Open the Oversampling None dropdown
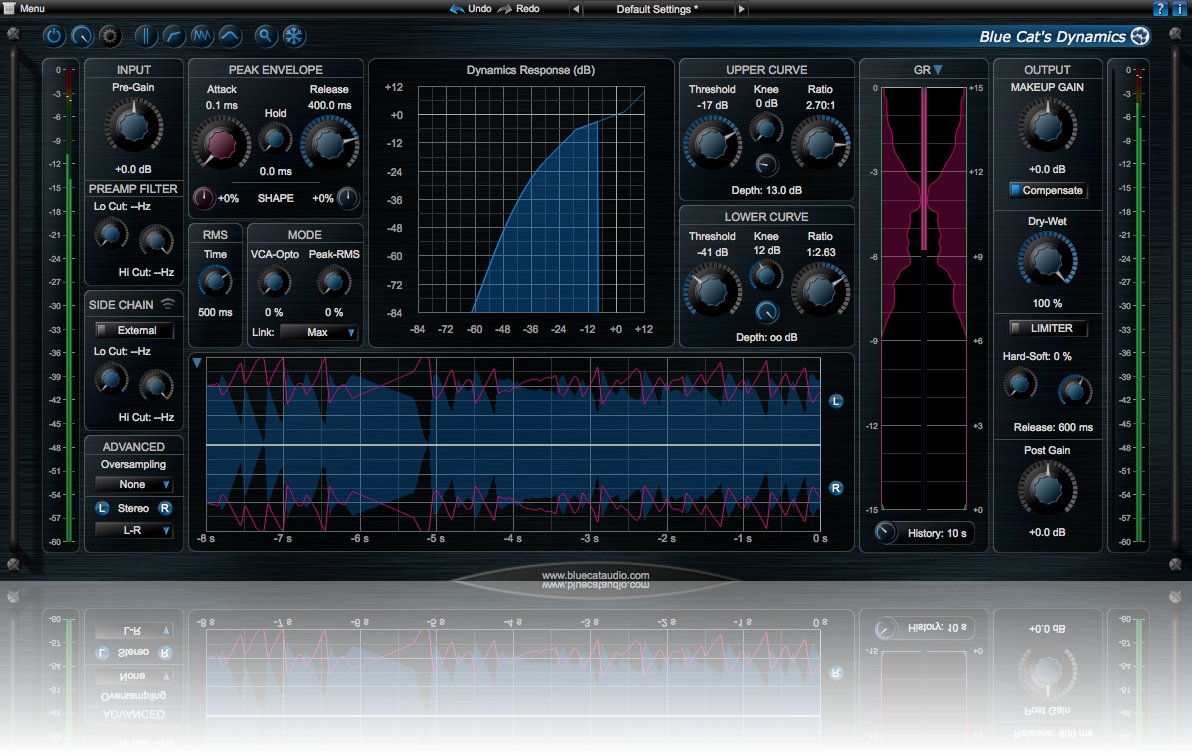 click(x=134, y=484)
